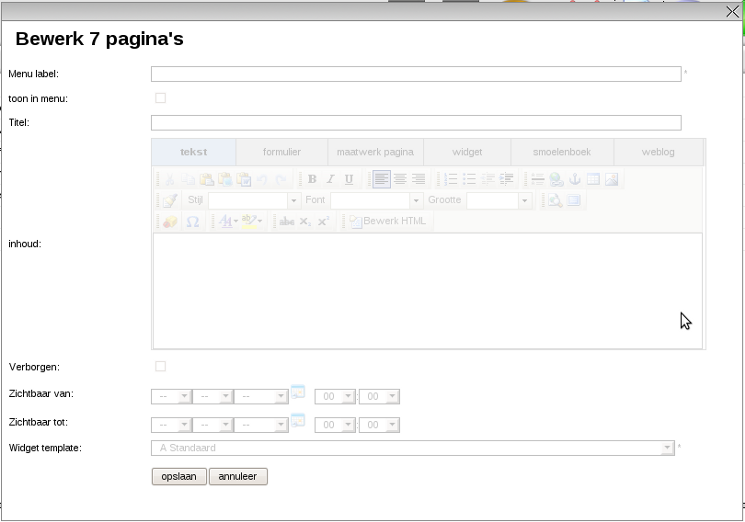Open highlight background color picker
This screenshot has width=745, height=522.
click(x=252, y=221)
